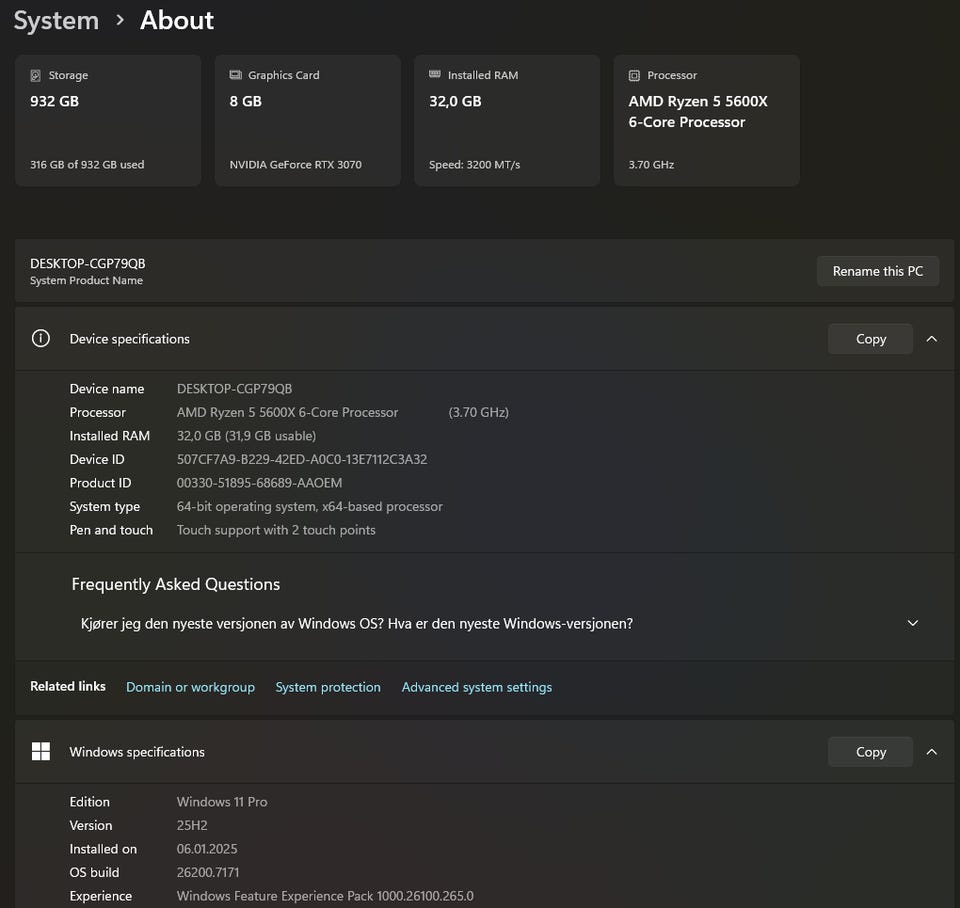Go back to System breadcrumb
Viewport: 960px width, 908px height.
tap(56, 20)
